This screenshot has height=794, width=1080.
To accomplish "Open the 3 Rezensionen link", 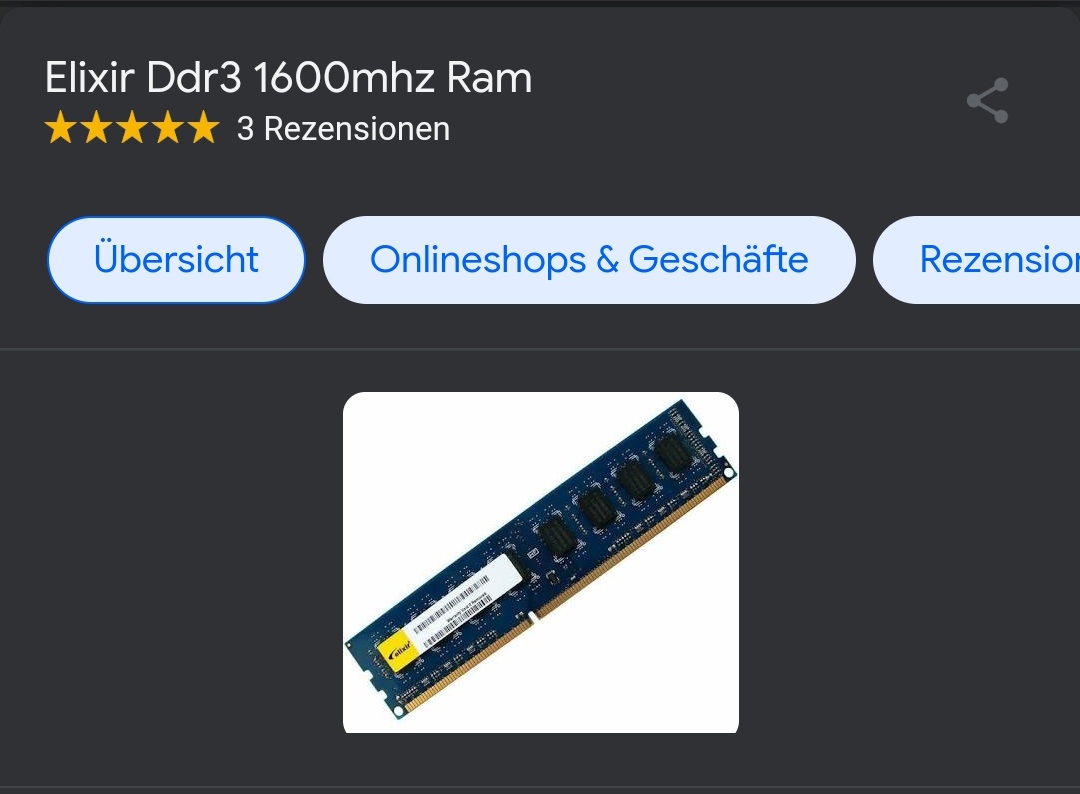I will point(343,129).
